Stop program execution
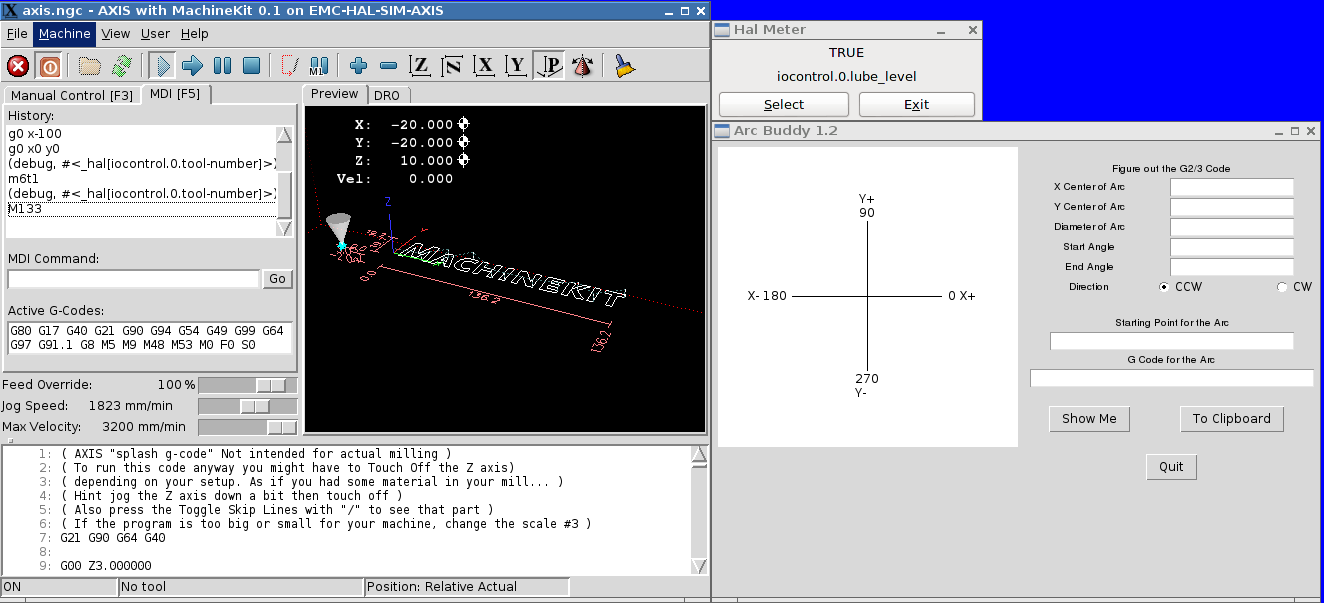The width and height of the screenshot is (1324, 603). (252, 66)
